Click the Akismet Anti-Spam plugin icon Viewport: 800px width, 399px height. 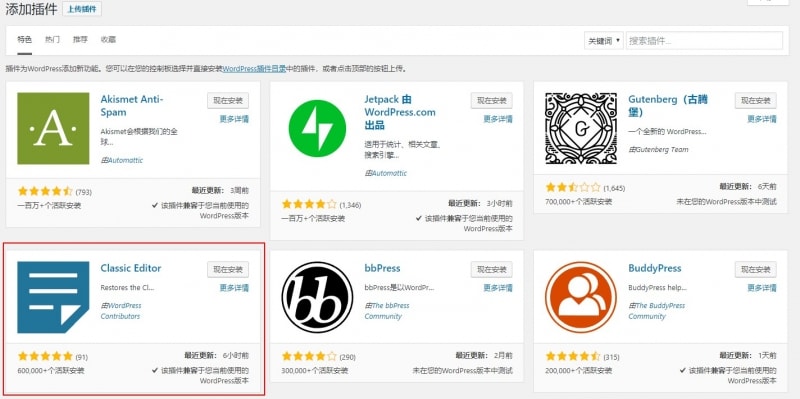point(53,129)
